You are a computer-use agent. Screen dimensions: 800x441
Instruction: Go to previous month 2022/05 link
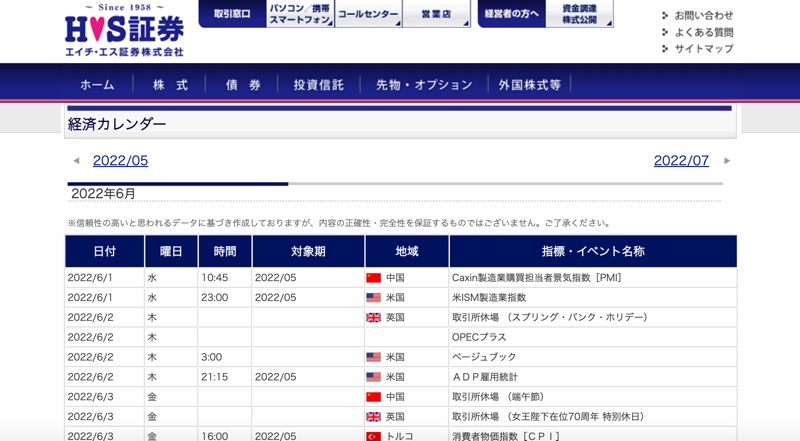[x=120, y=161]
